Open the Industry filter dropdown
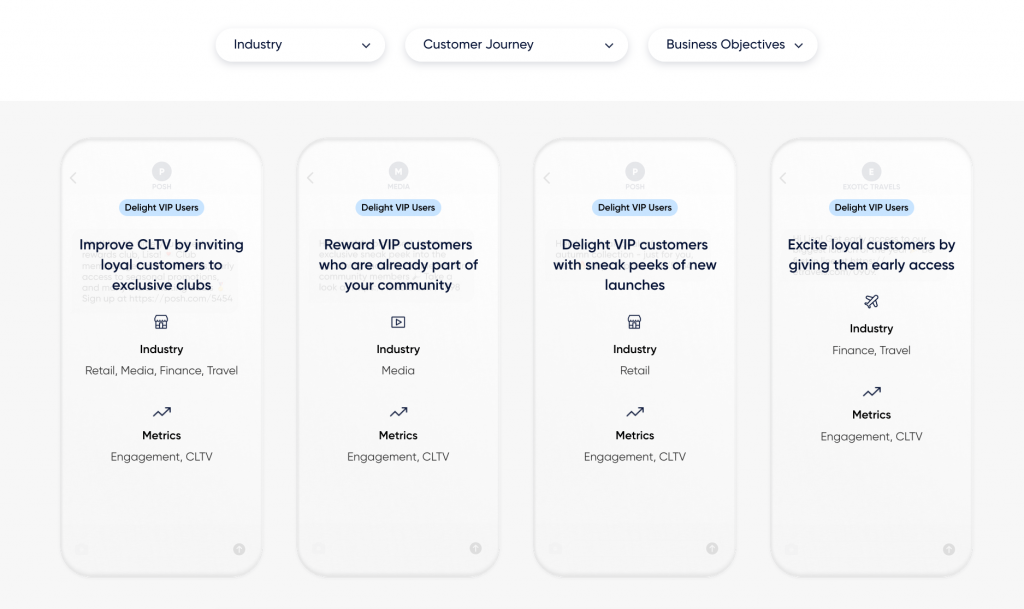 tap(300, 45)
